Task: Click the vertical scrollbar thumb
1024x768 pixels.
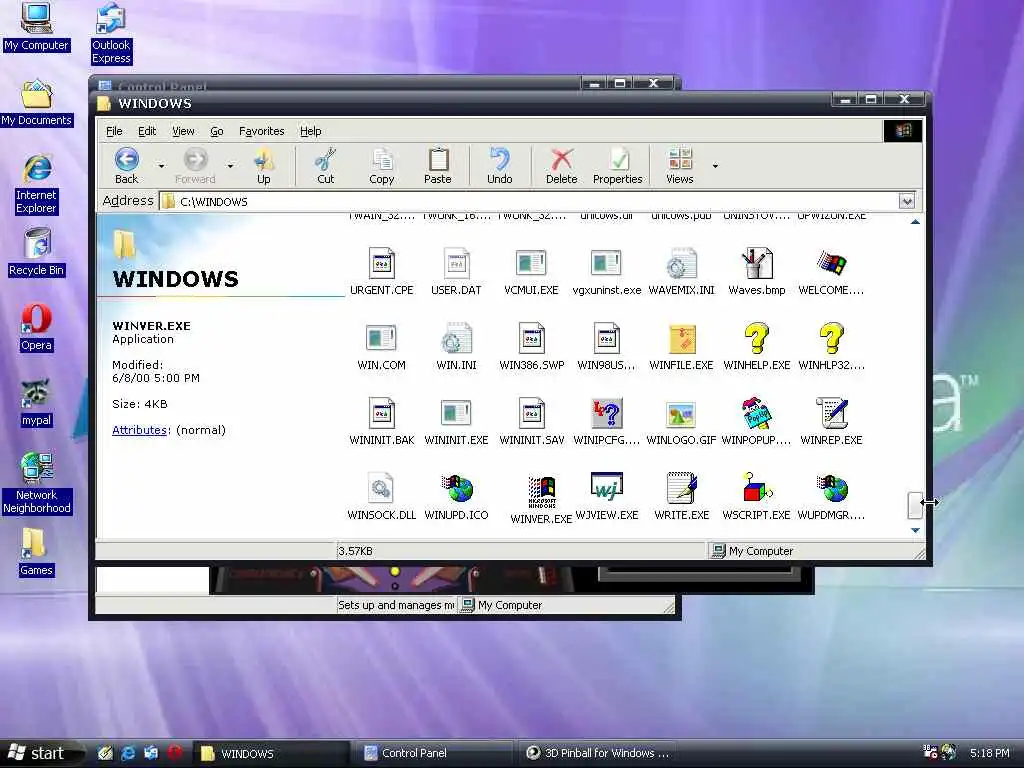Action: click(915, 505)
